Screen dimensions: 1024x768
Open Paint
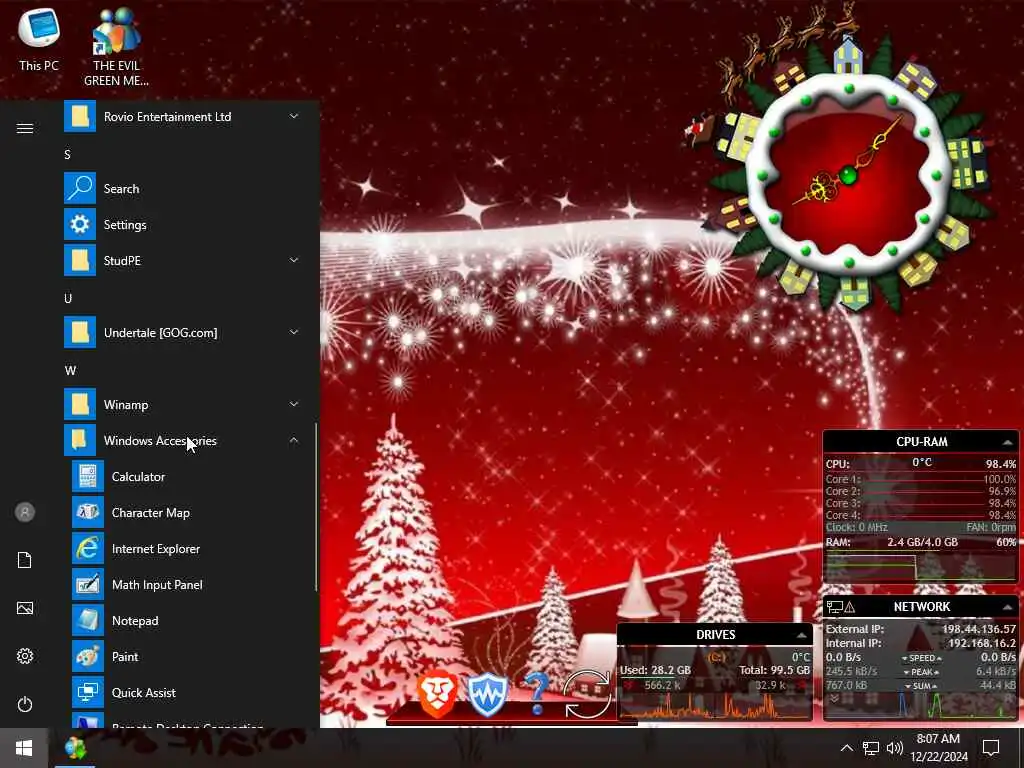pyautogui.click(x=183, y=656)
